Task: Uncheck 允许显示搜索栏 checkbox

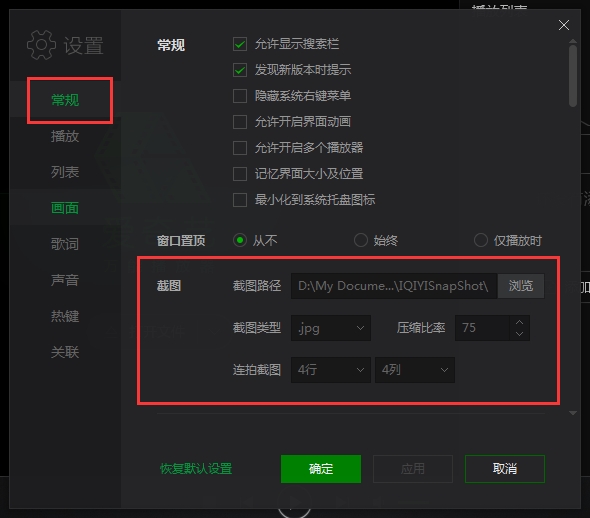Action: (x=240, y=44)
